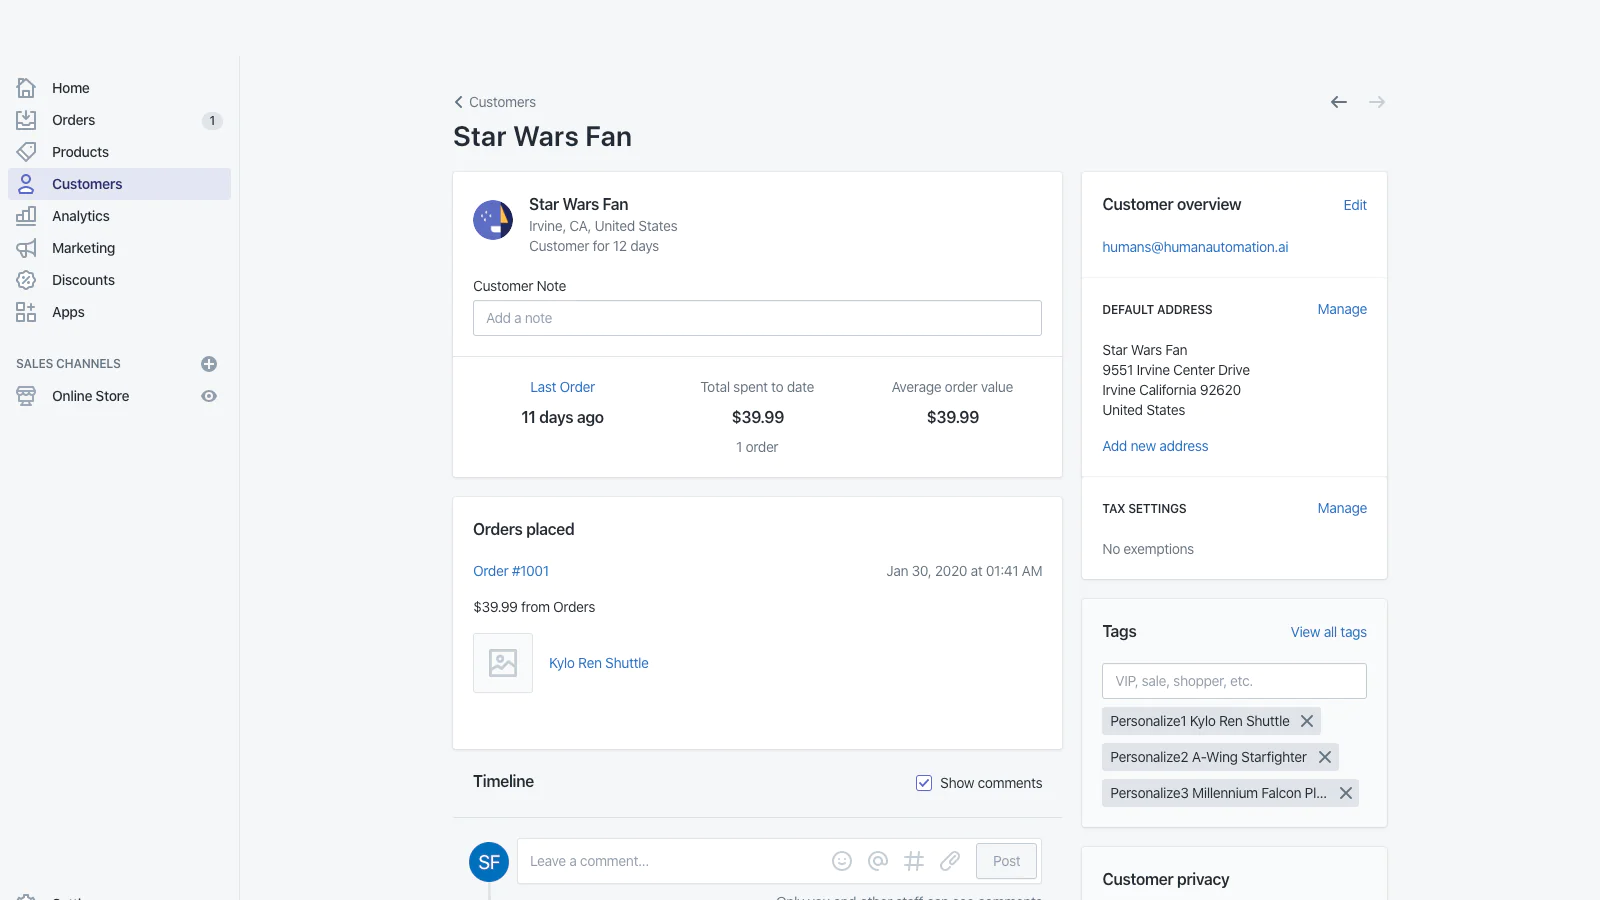Viewport: 1600px width, 900px height.
Task: Click the '$39.99 from Orders' text
Action: (x=534, y=607)
